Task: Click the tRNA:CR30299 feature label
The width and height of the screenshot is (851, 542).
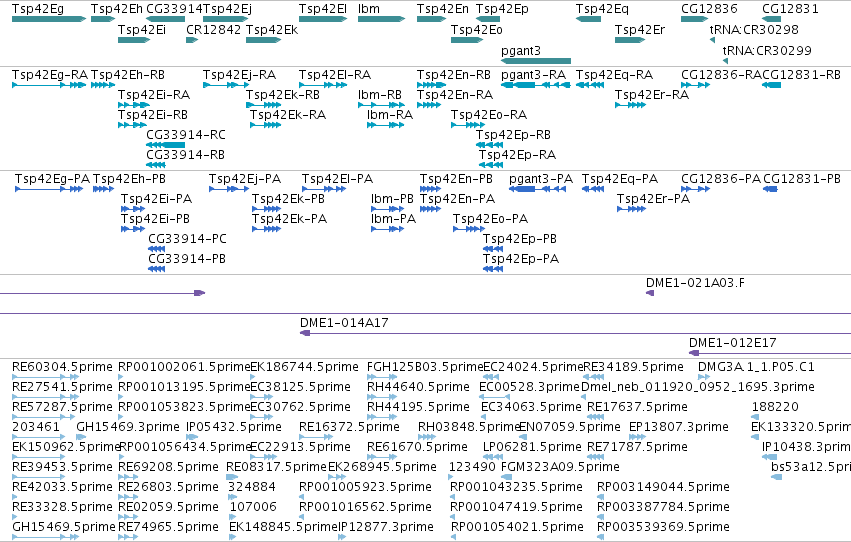Action: [767, 50]
